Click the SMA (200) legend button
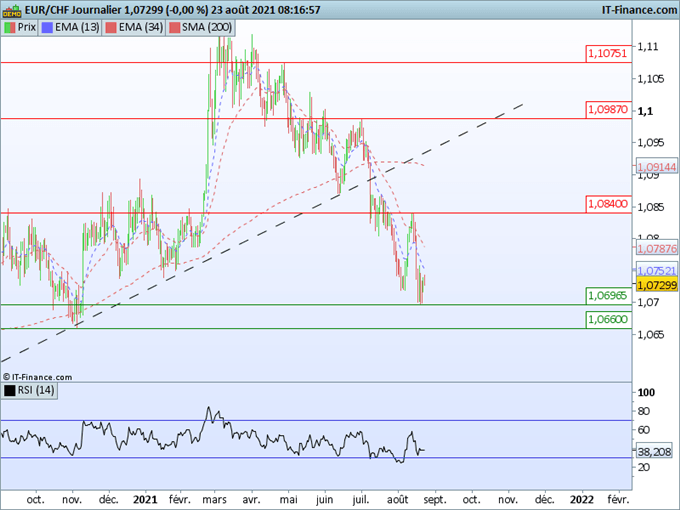The height and width of the screenshot is (510, 680). coord(200,28)
